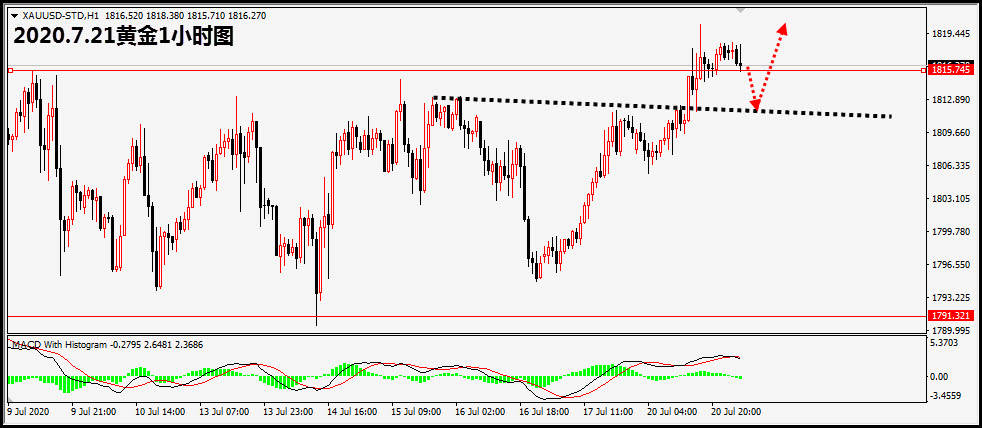
Task: Click the 17 Jul 11:00 time label
Action: (x=606, y=411)
